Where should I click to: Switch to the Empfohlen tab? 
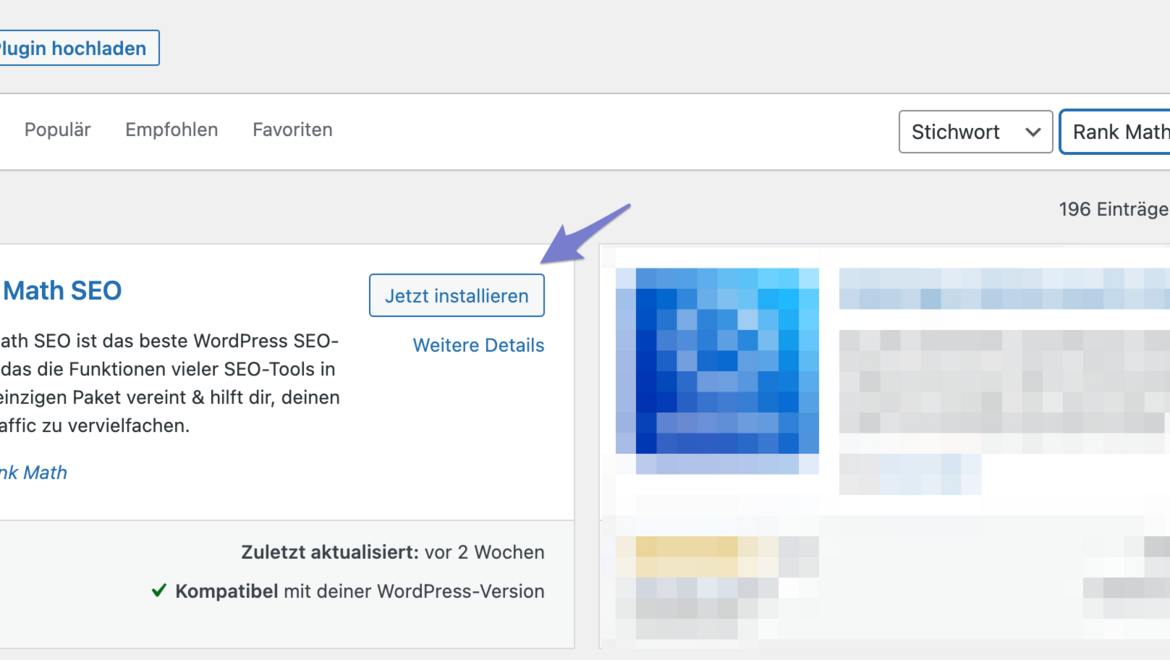point(172,130)
